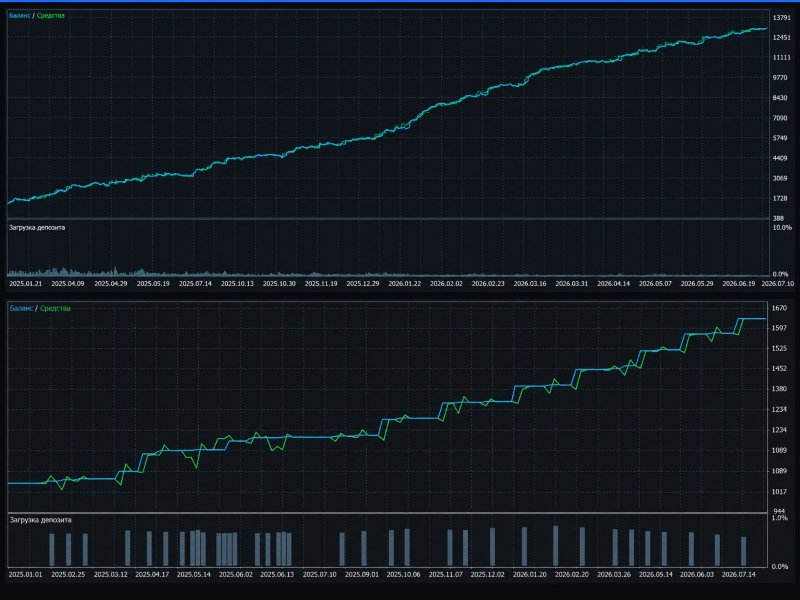
Task: Select the 2025.04.09 date label
Action: click(67, 284)
